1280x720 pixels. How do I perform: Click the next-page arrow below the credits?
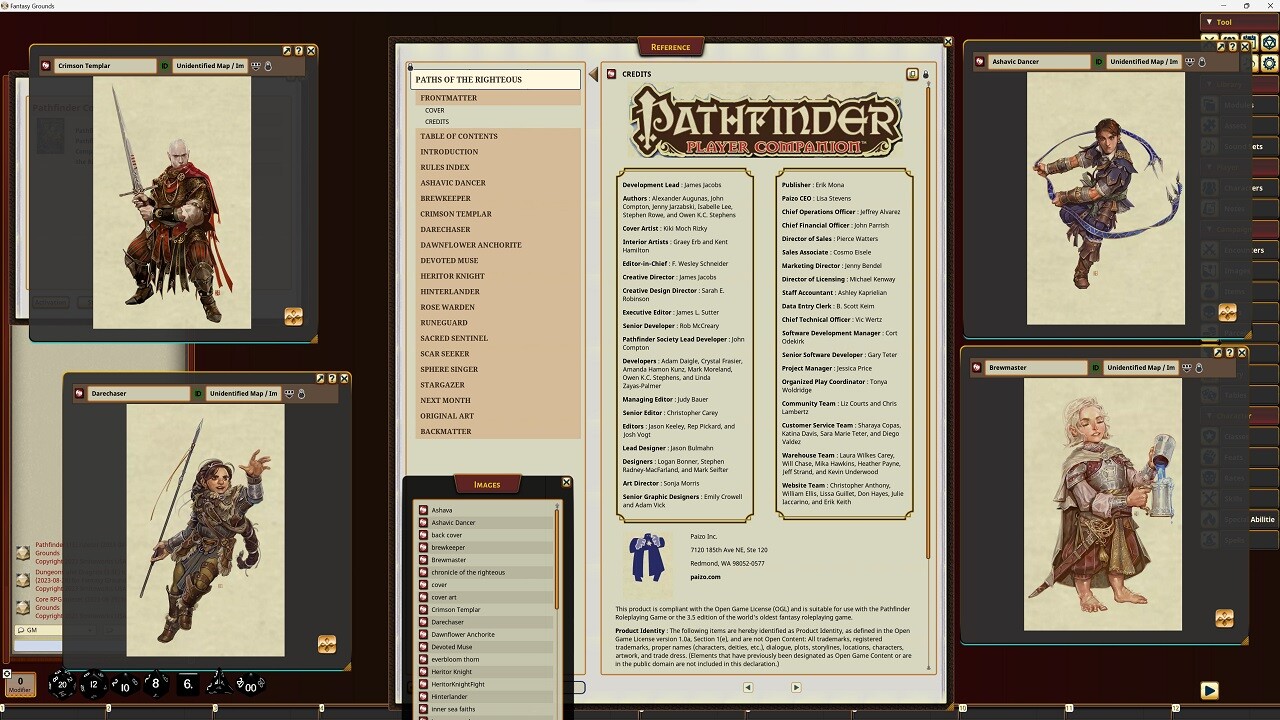point(796,687)
